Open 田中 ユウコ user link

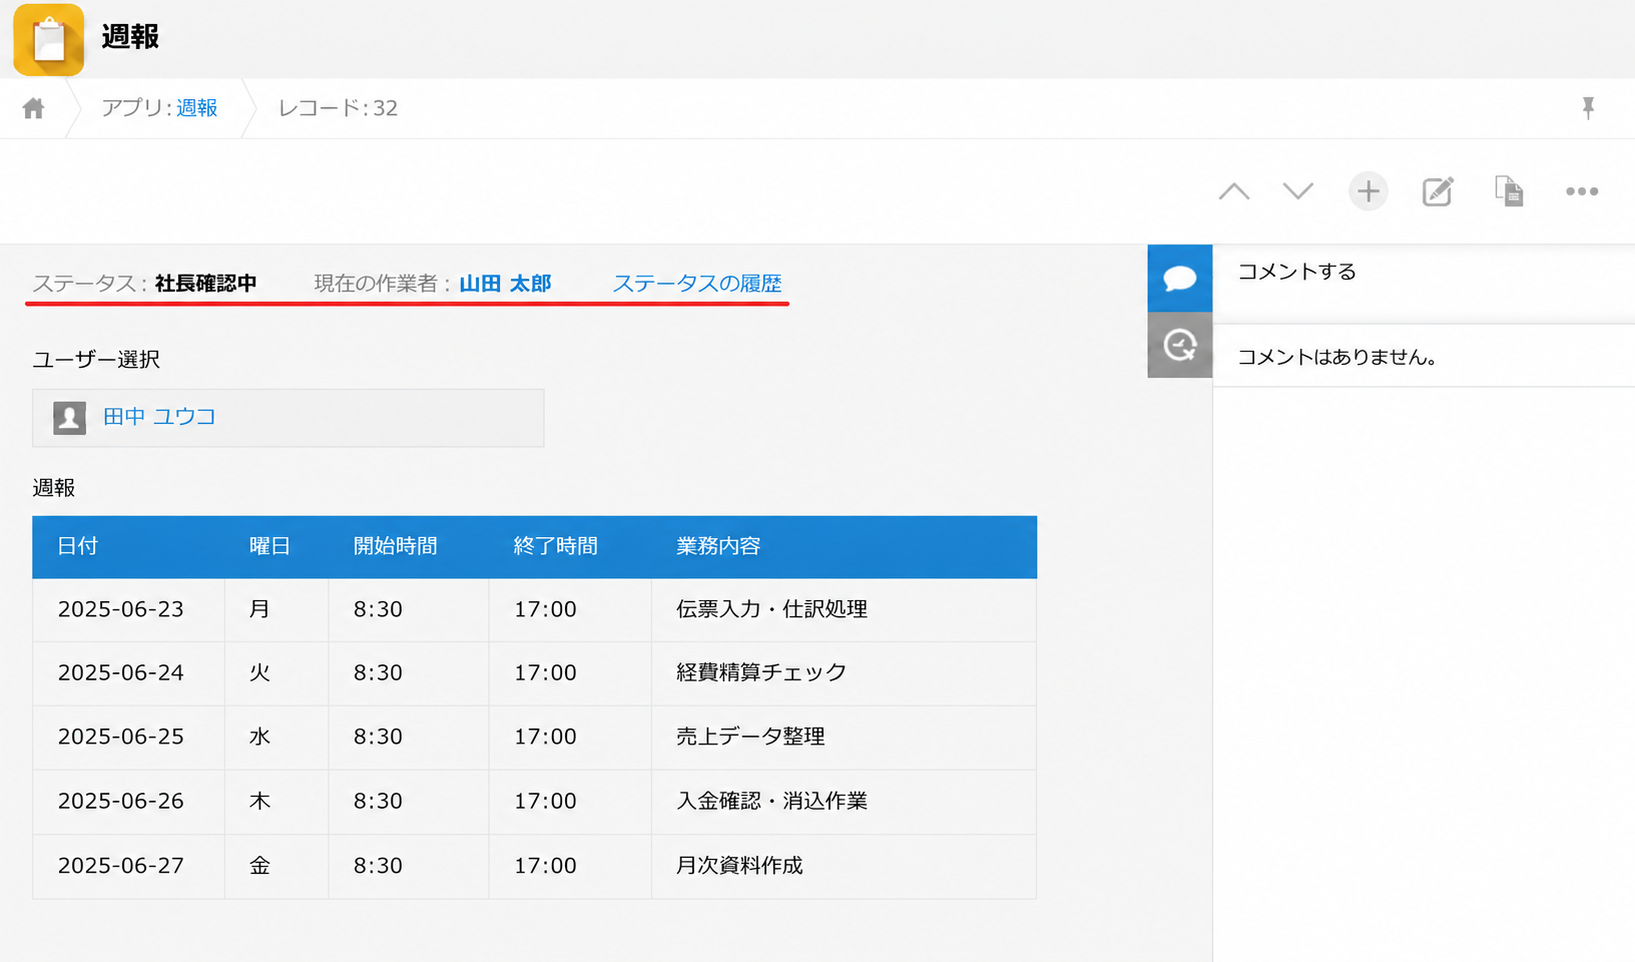pos(160,417)
